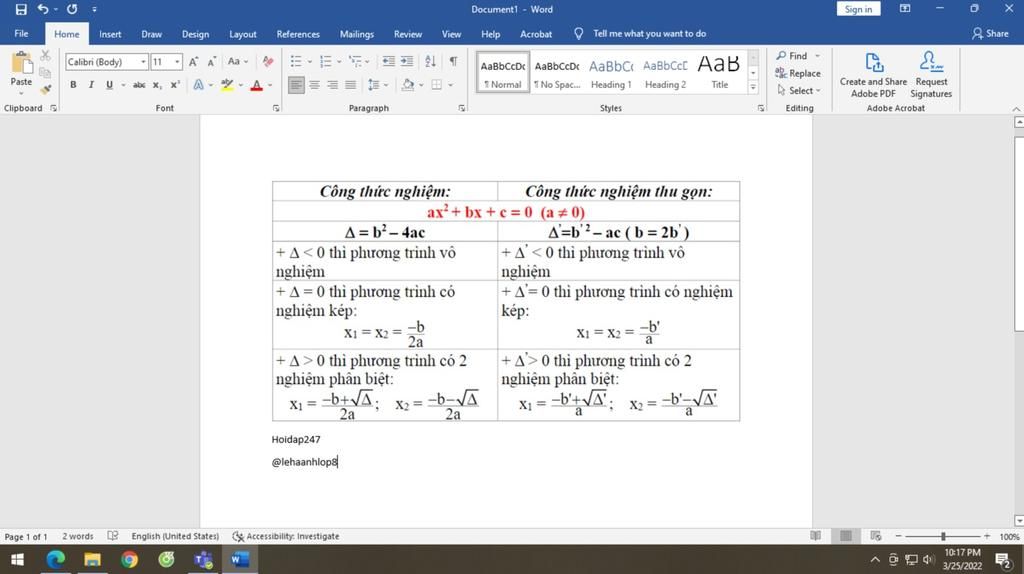1024x574 pixels.
Task: Increase the font size
Action: [193, 61]
